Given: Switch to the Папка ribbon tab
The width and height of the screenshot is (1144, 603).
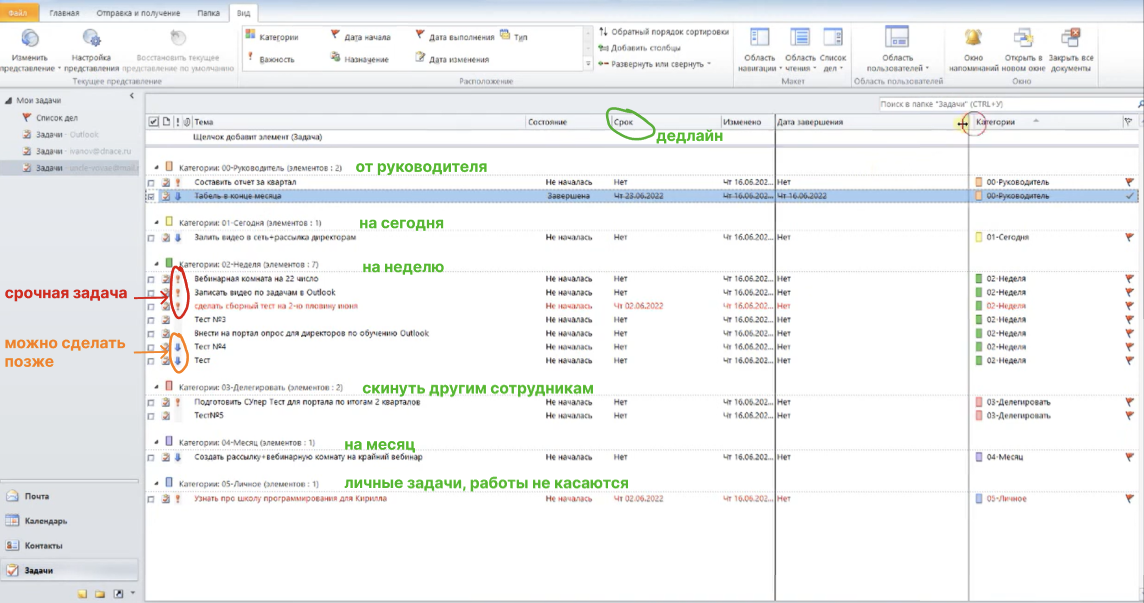Looking at the screenshot, I should [208, 13].
